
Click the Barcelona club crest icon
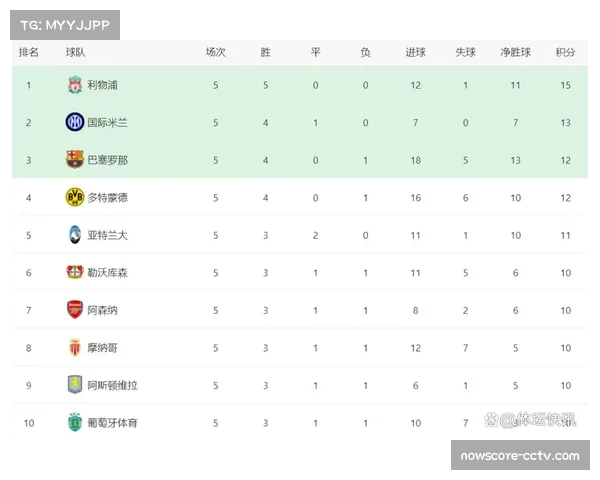(x=75, y=160)
